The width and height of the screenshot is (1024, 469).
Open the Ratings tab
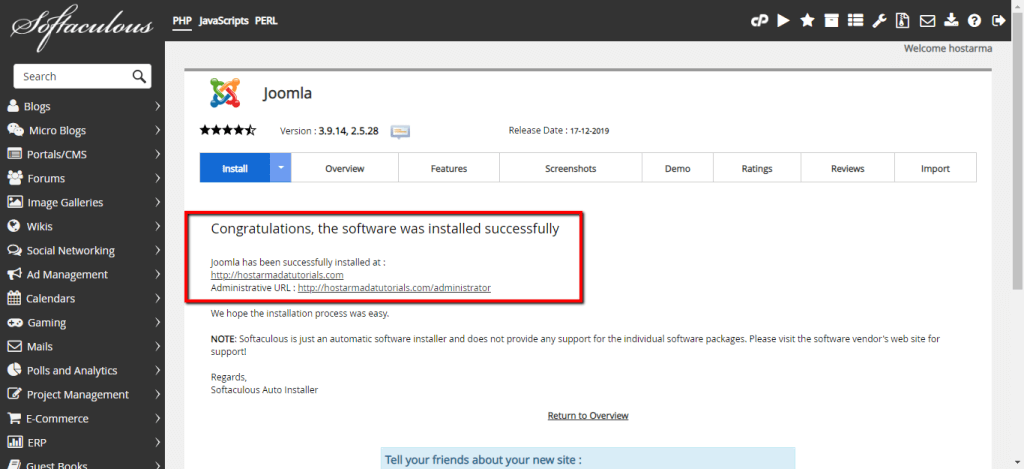point(757,168)
